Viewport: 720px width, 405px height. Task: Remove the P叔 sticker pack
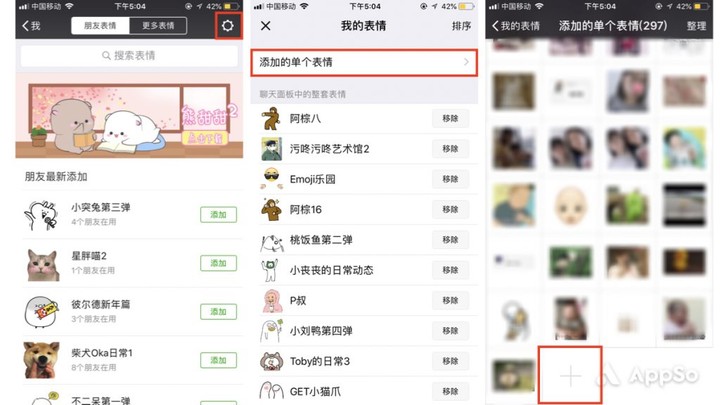pyautogui.click(x=450, y=300)
